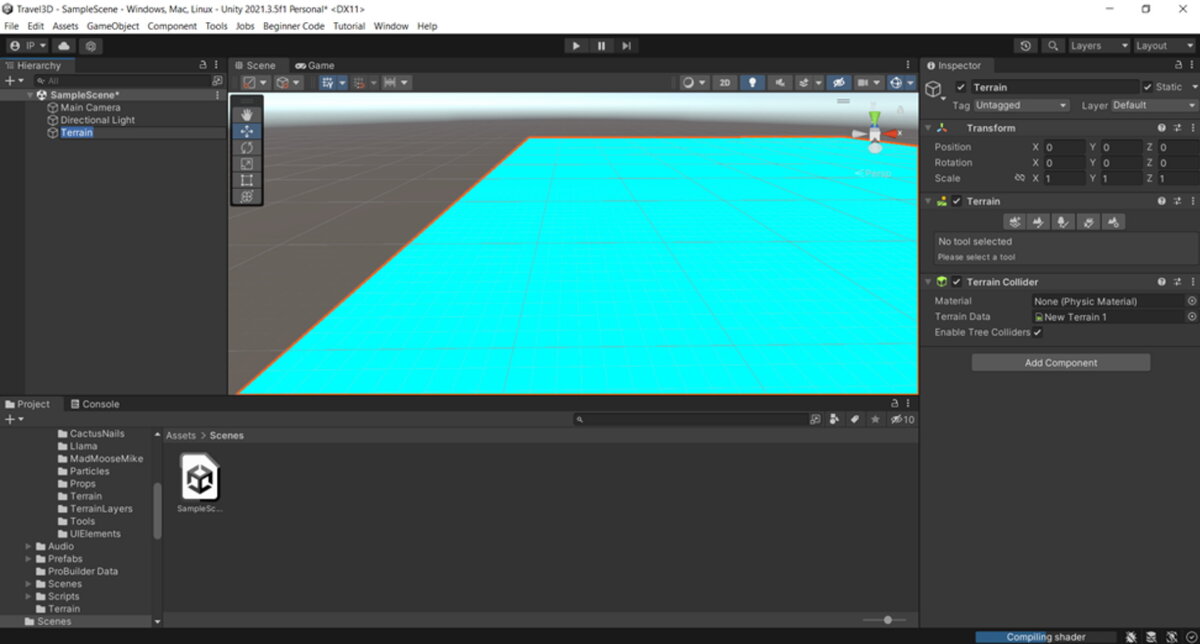Toggle scene audio button

coord(780,83)
